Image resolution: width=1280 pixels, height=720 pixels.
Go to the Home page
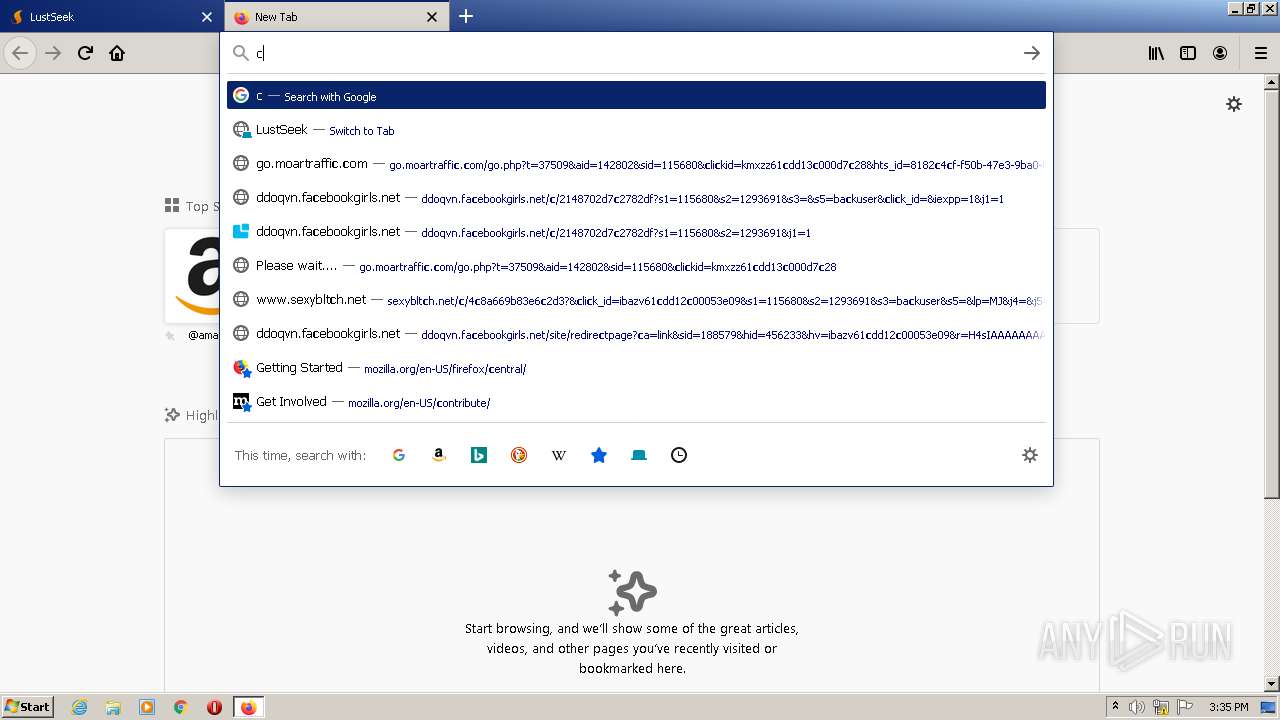coord(117,53)
